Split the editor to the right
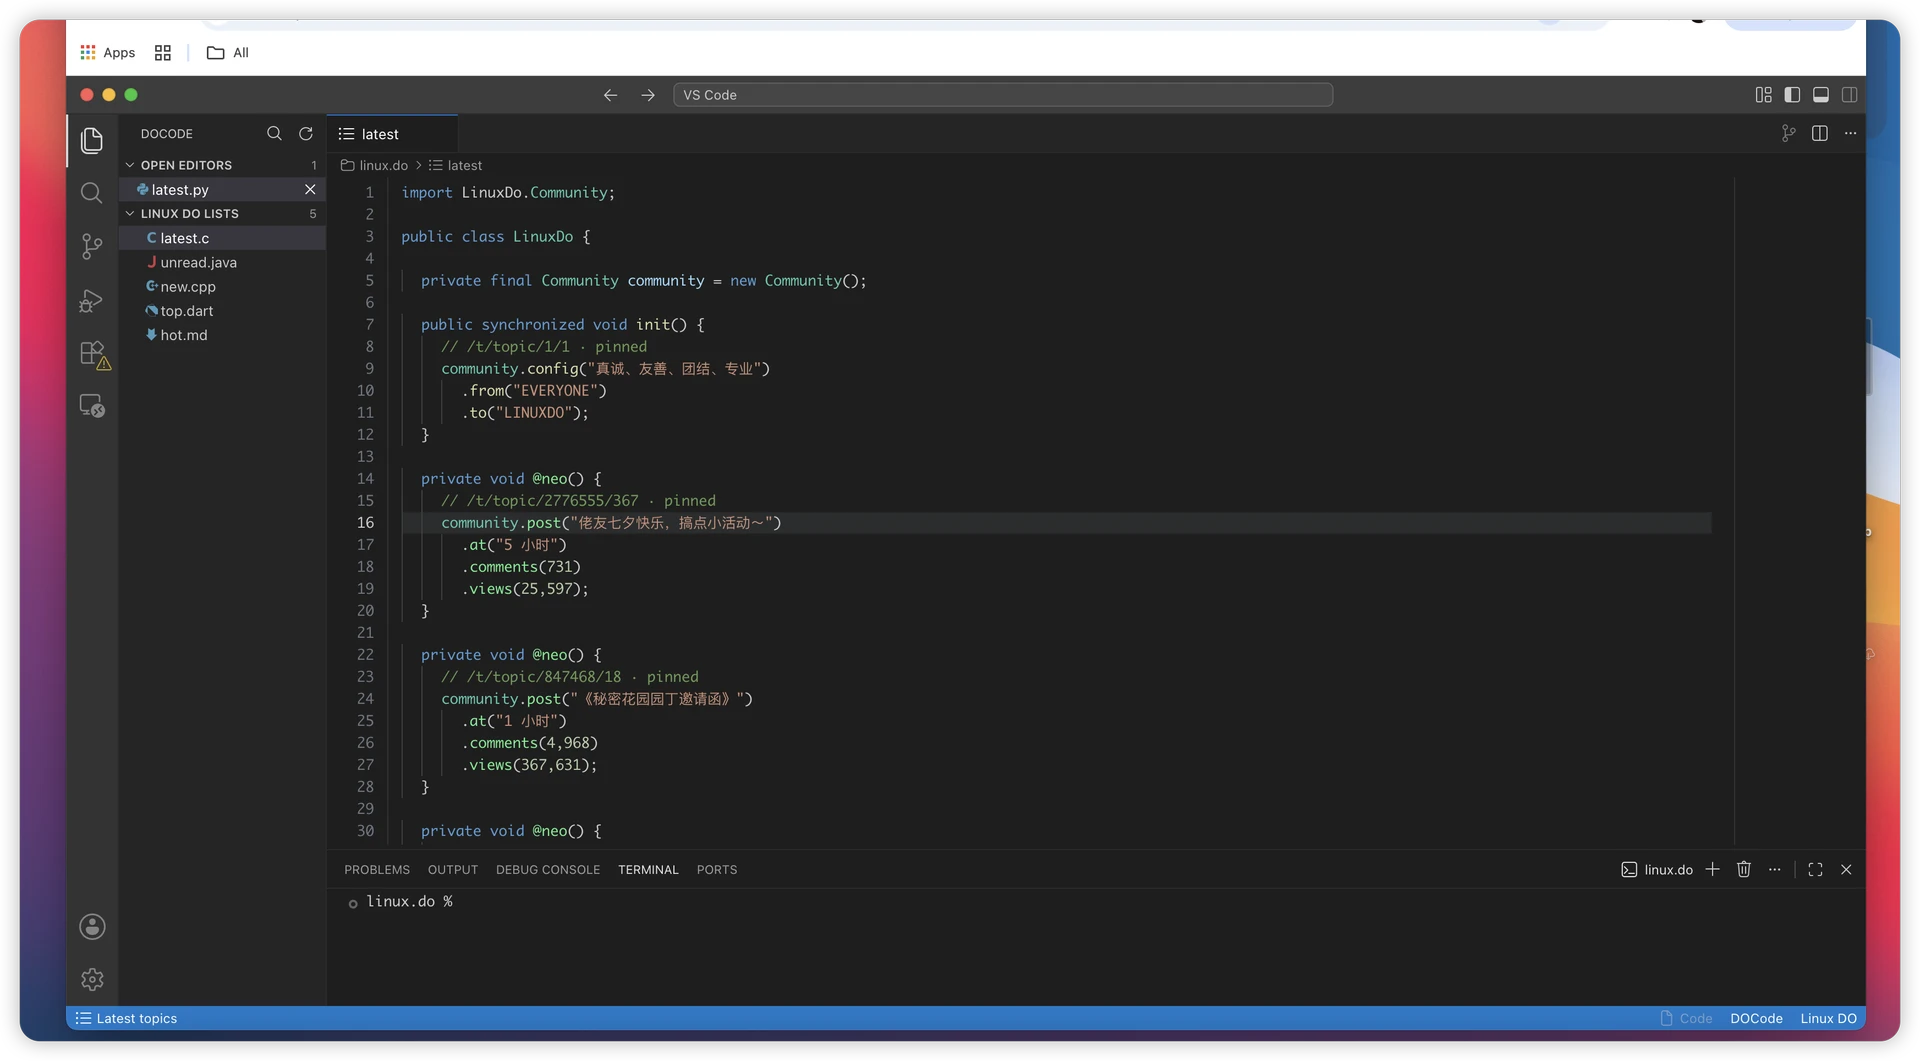The height and width of the screenshot is (1061, 1920). [1820, 134]
